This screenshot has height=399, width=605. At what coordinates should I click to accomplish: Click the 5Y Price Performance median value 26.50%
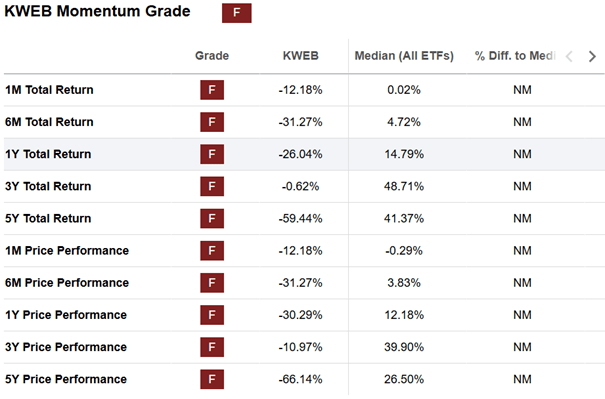coord(404,379)
